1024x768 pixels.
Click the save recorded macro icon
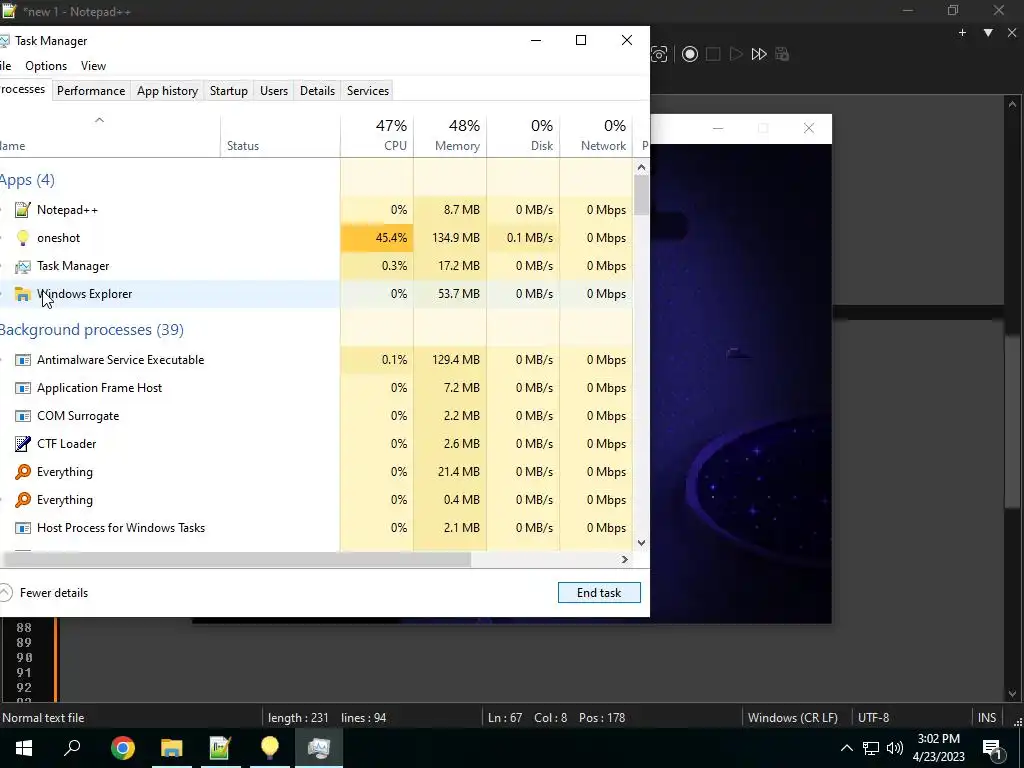(782, 54)
